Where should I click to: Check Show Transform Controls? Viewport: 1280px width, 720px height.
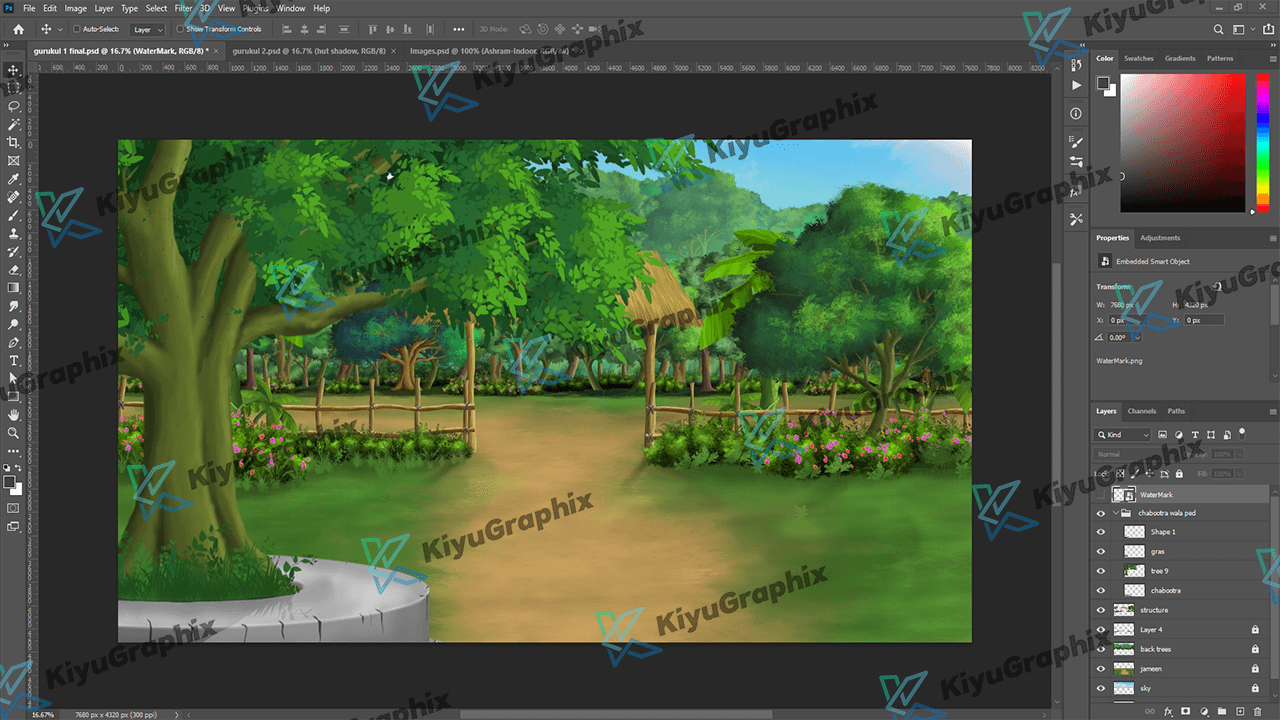(x=180, y=29)
